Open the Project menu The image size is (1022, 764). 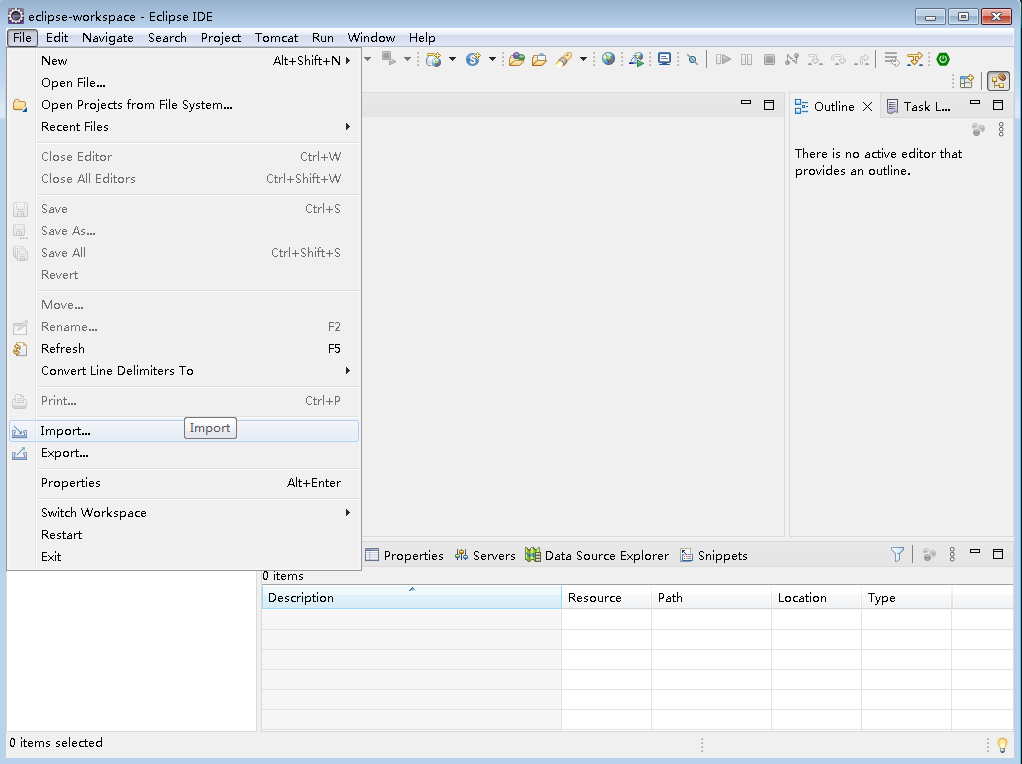point(221,38)
